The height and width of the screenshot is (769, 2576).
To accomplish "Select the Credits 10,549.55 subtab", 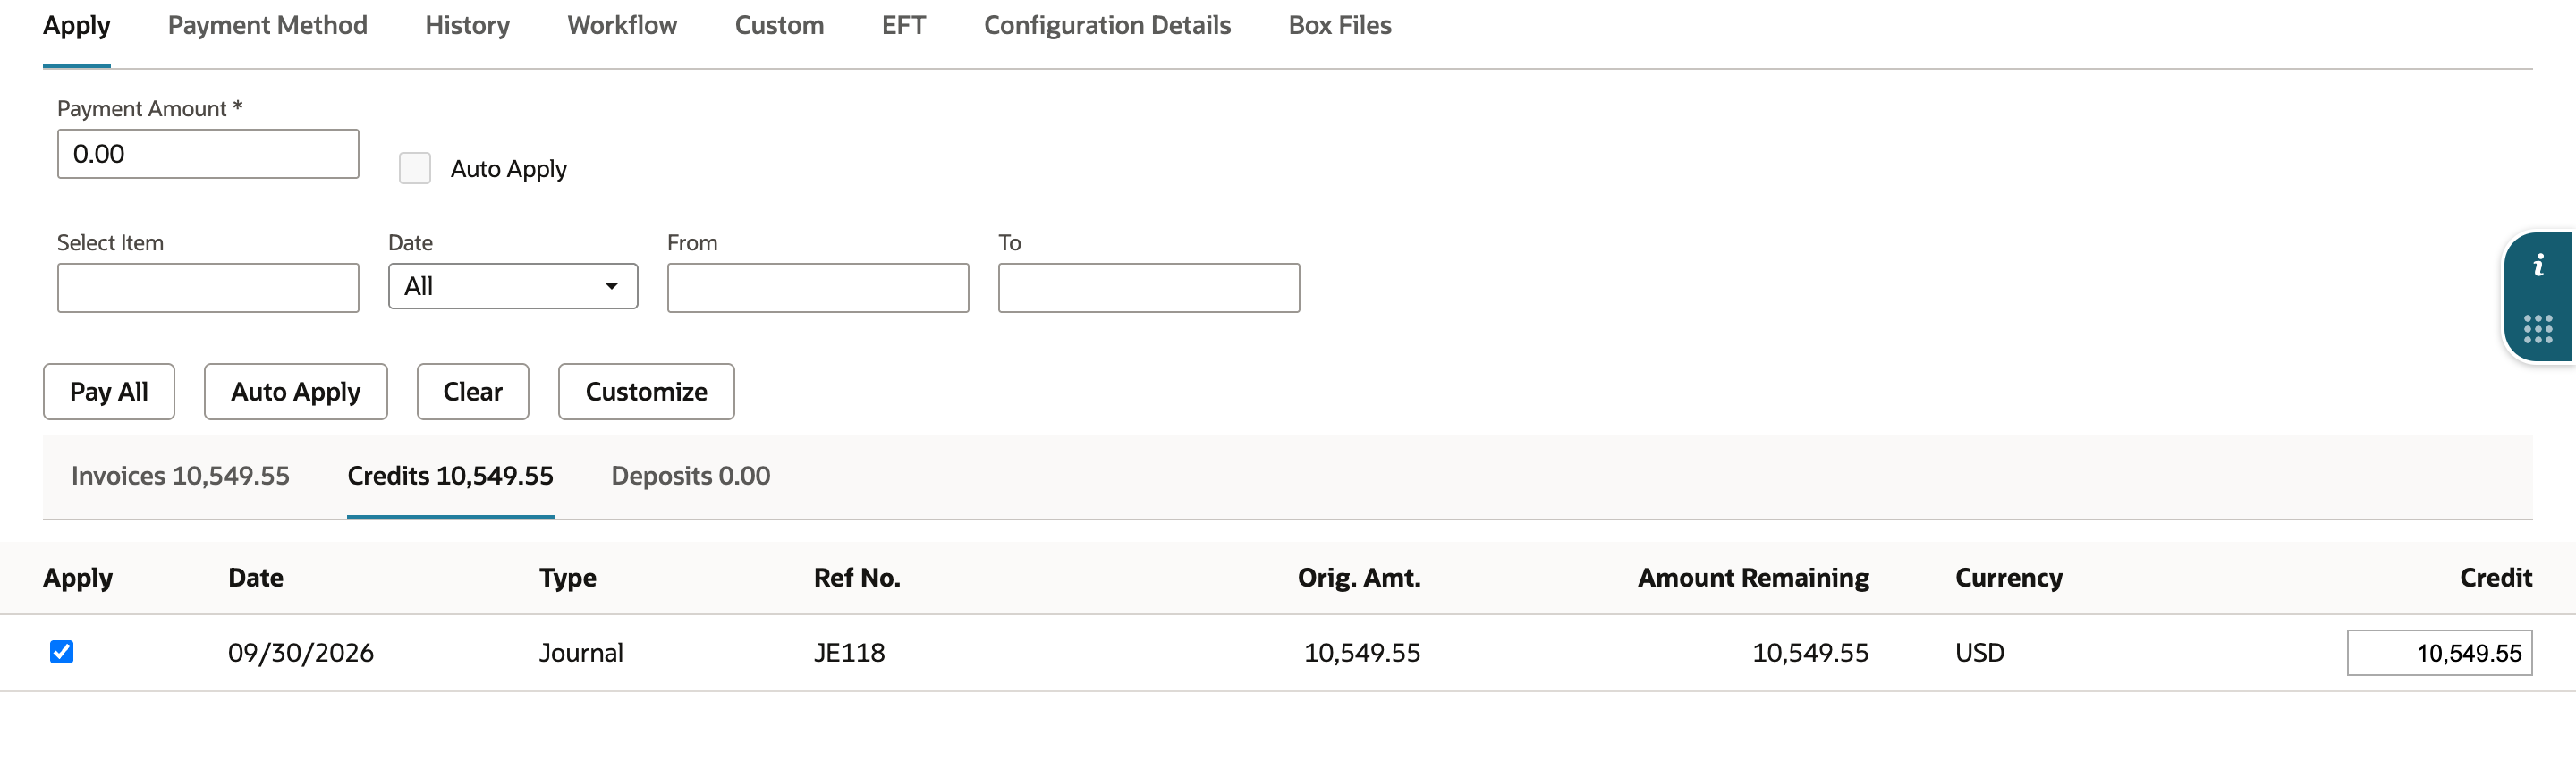I will point(450,476).
